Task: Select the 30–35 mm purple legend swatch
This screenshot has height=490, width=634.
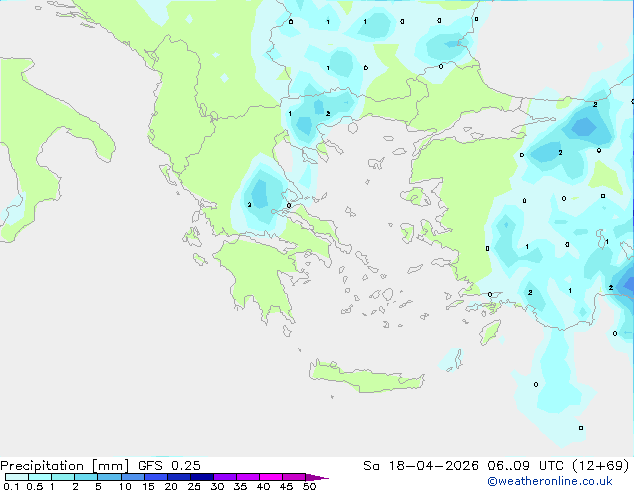Action: click(x=224, y=477)
